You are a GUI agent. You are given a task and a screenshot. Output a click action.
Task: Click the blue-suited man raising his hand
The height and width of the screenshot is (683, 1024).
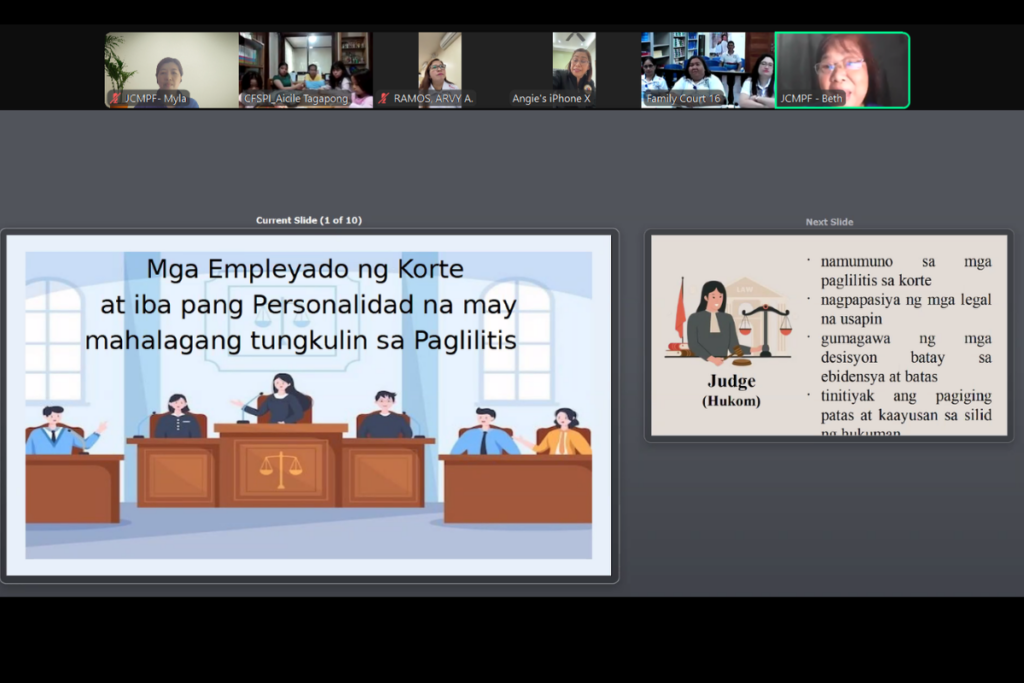click(60, 431)
